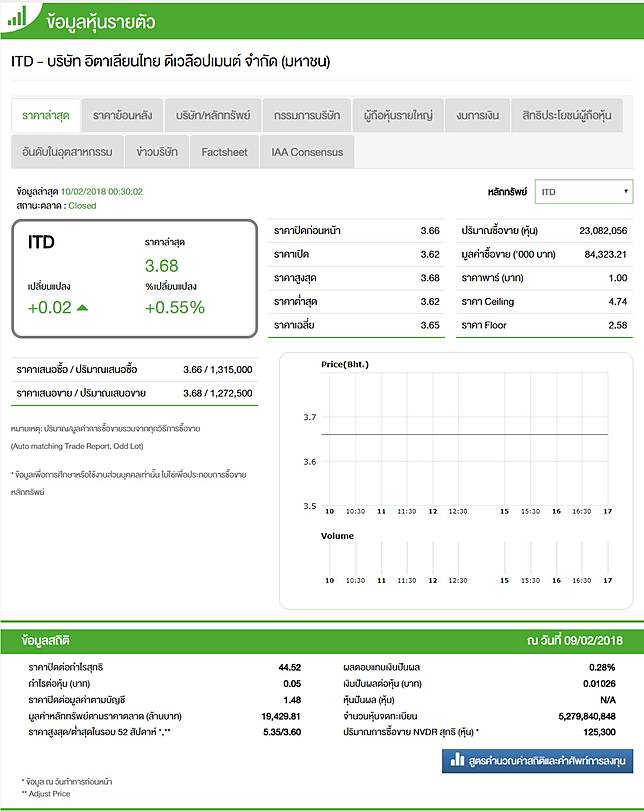The width and height of the screenshot is (644, 811).
Task: Click the dividend per share 0.01026
Action: (599, 684)
